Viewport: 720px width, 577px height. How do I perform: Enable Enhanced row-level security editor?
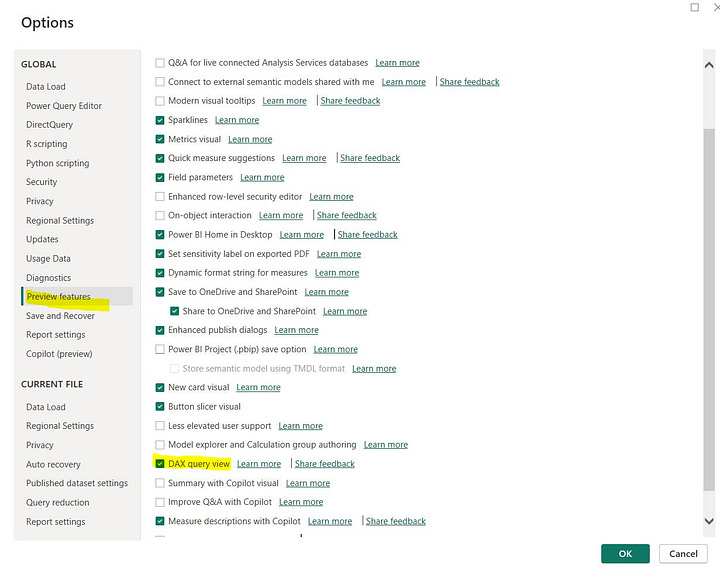160,196
